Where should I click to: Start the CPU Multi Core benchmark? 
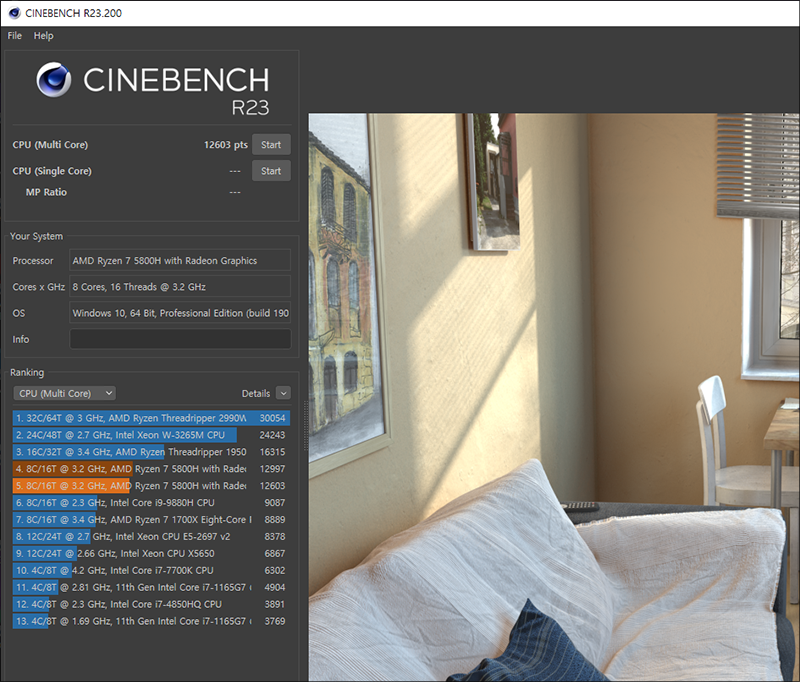pyautogui.click(x=271, y=144)
